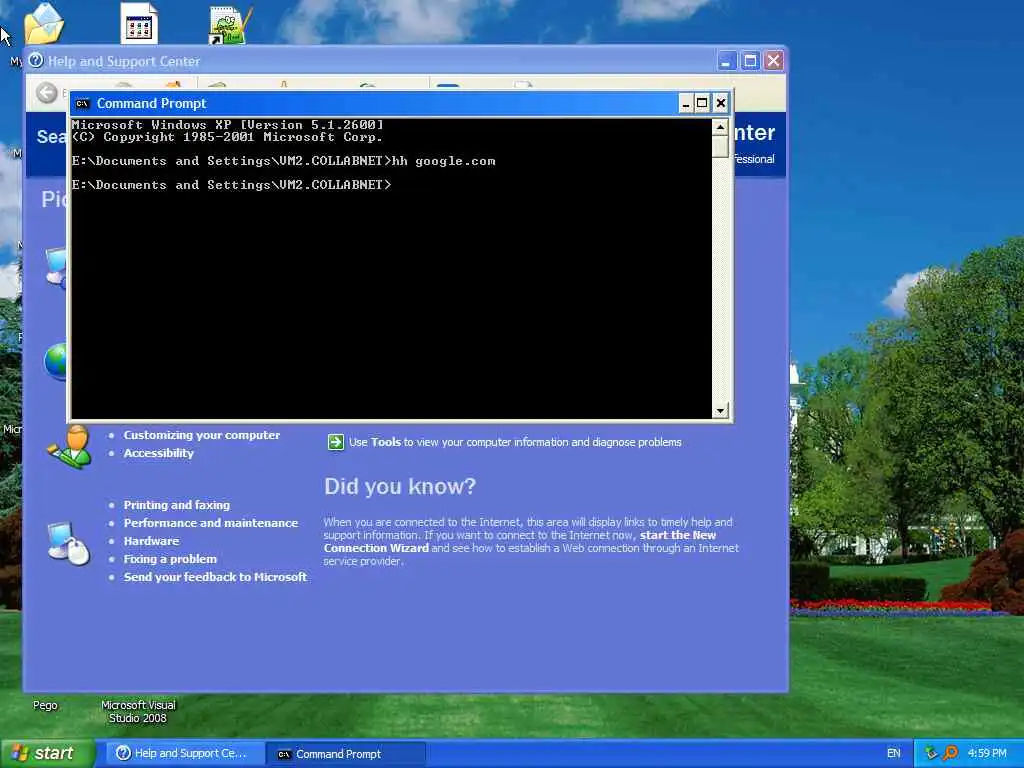Image resolution: width=1024 pixels, height=768 pixels.
Task: Click the green arrow icon beside Use Tools
Action: [336, 442]
